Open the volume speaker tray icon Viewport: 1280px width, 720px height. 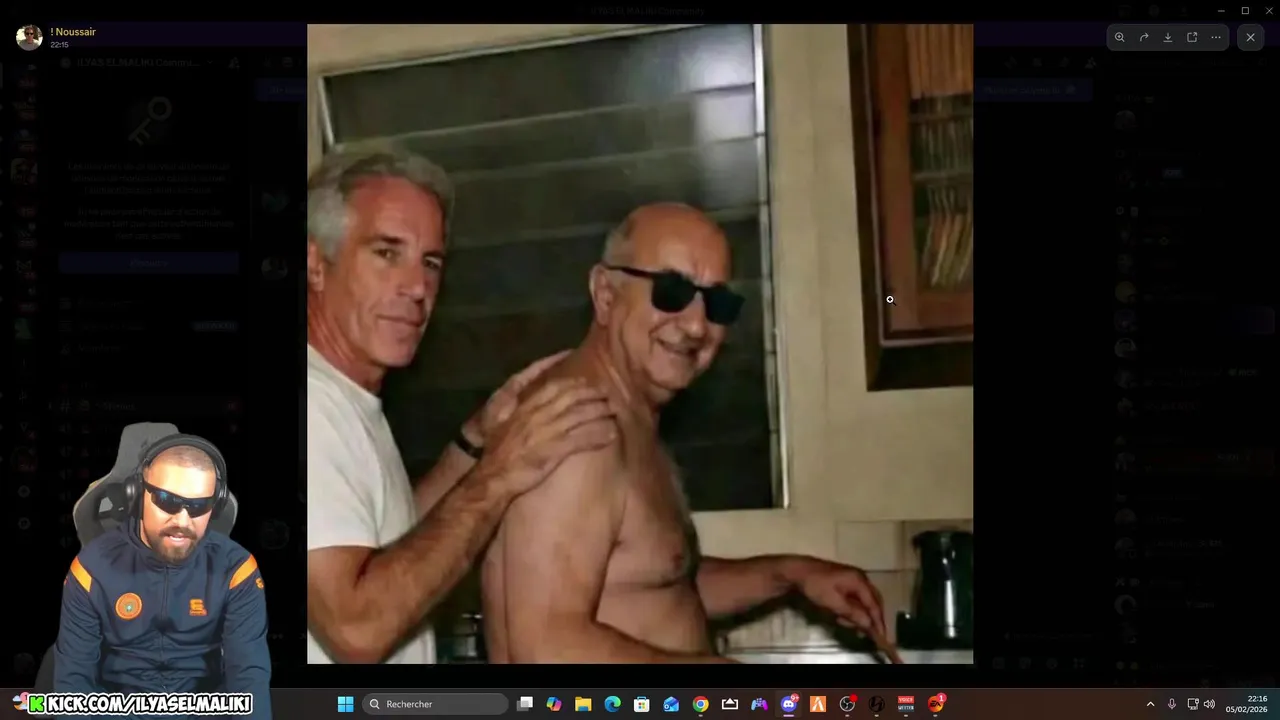click(1209, 704)
